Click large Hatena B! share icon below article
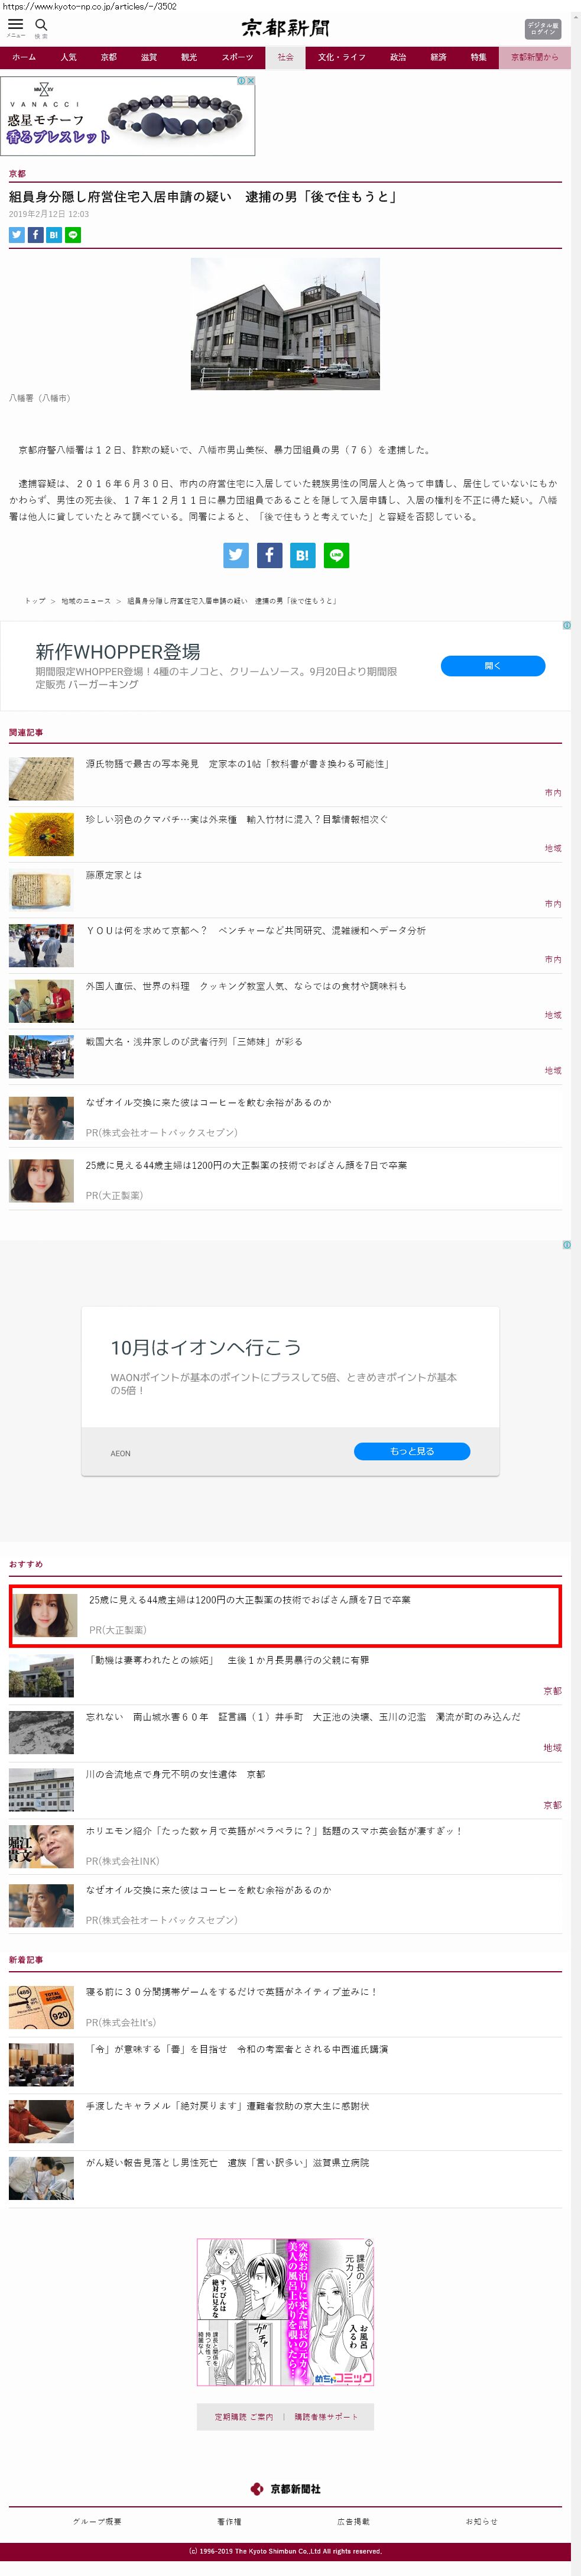This screenshot has width=581, height=2576. coord(302,555)
